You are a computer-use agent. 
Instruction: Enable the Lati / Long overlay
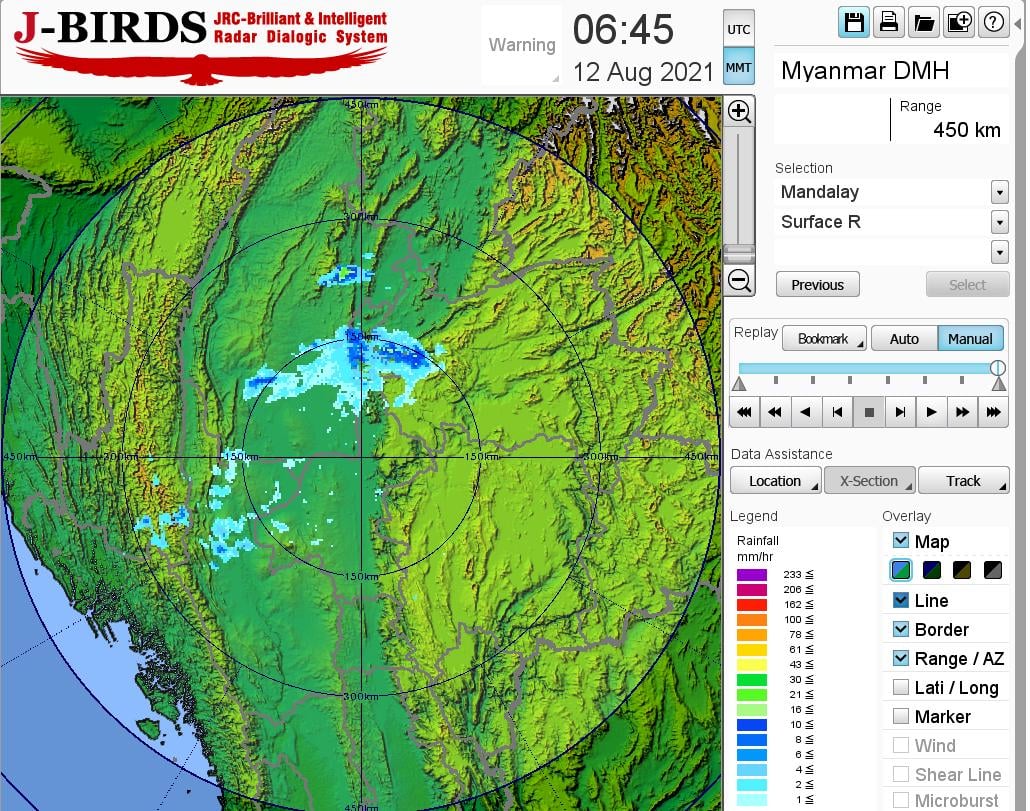click(x=901, y=687)
